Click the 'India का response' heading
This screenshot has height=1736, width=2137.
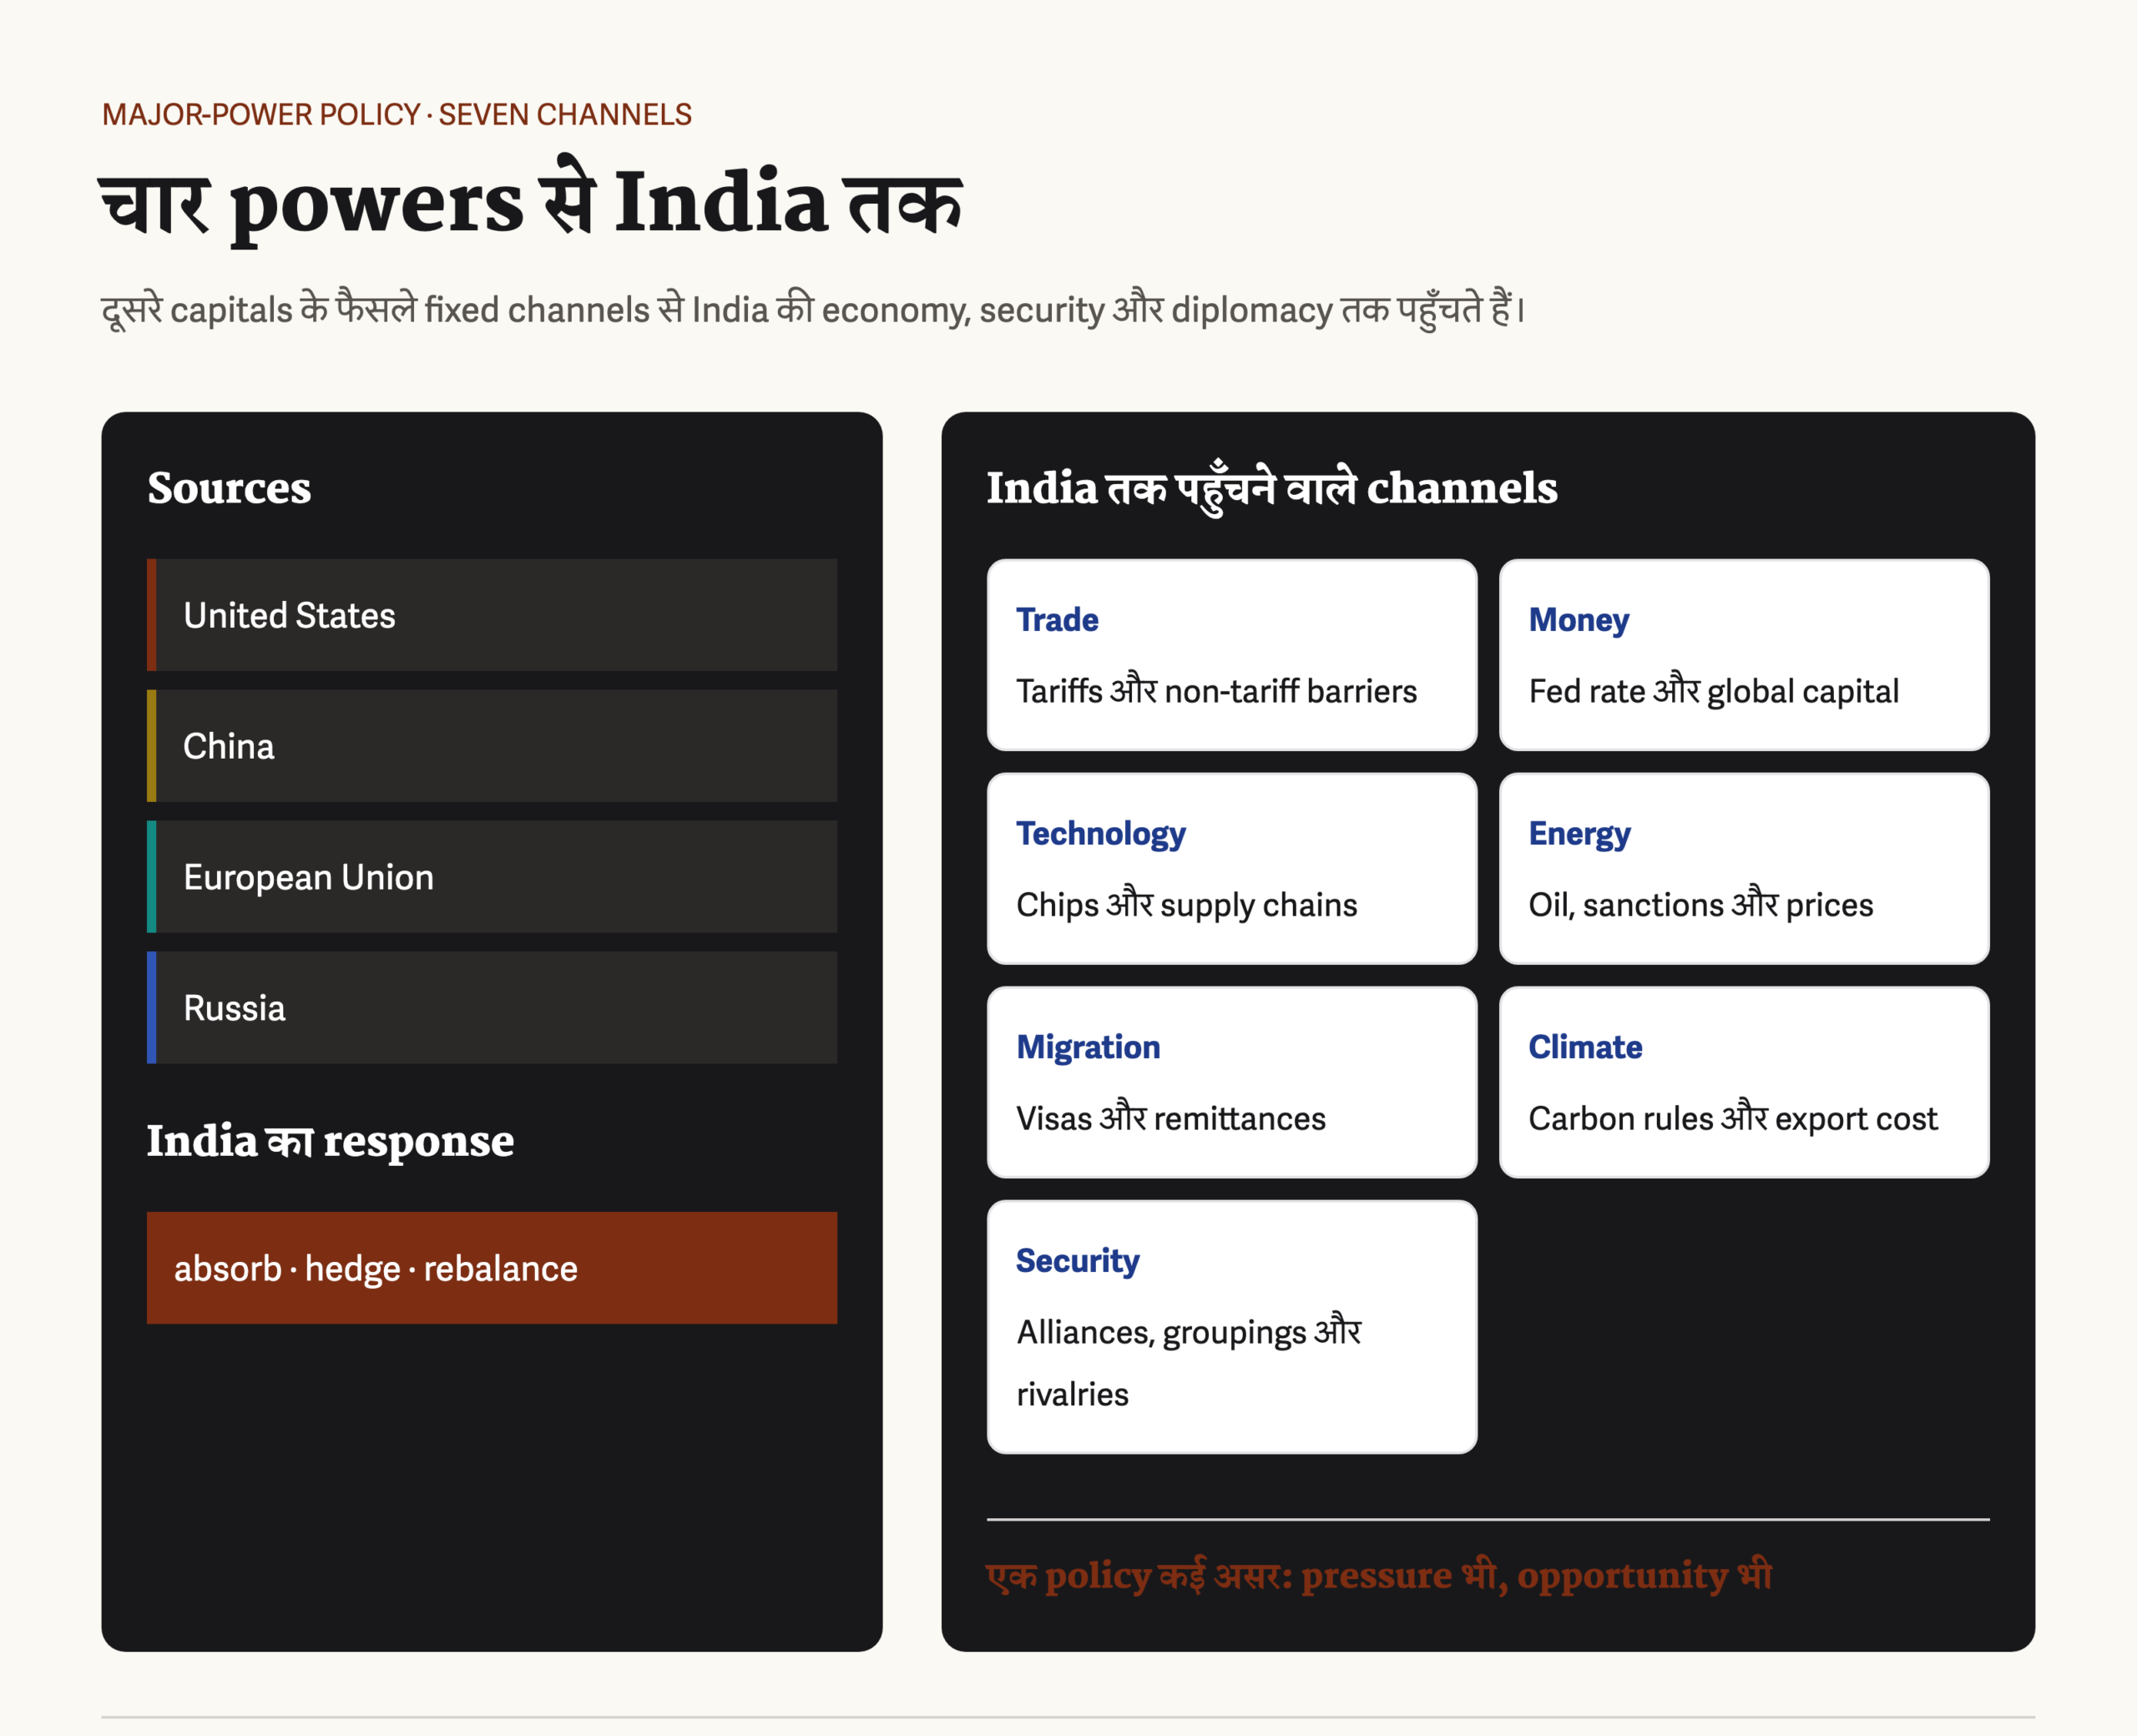point(330,1141)
